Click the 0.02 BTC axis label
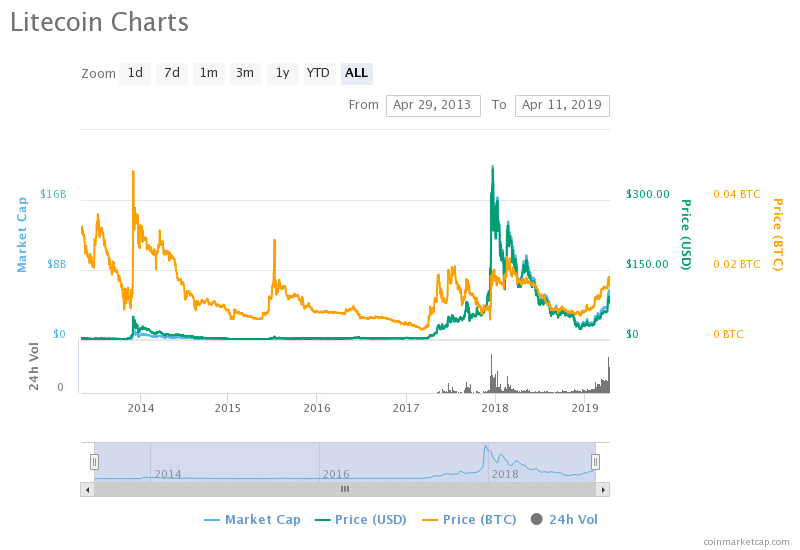This screenshot has width=800, height=550. (737, 264)
